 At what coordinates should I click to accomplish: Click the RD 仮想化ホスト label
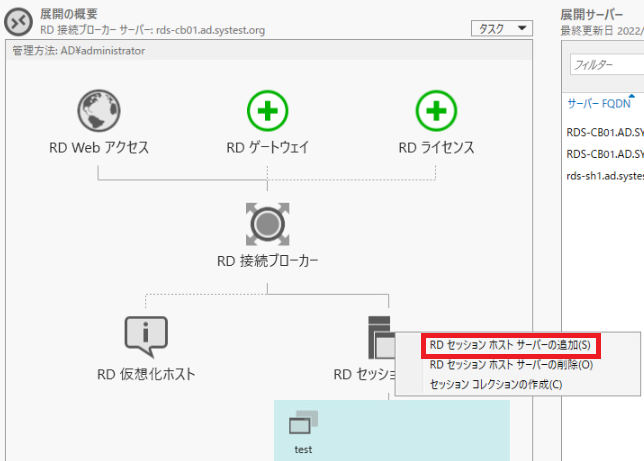coord(146,374)
